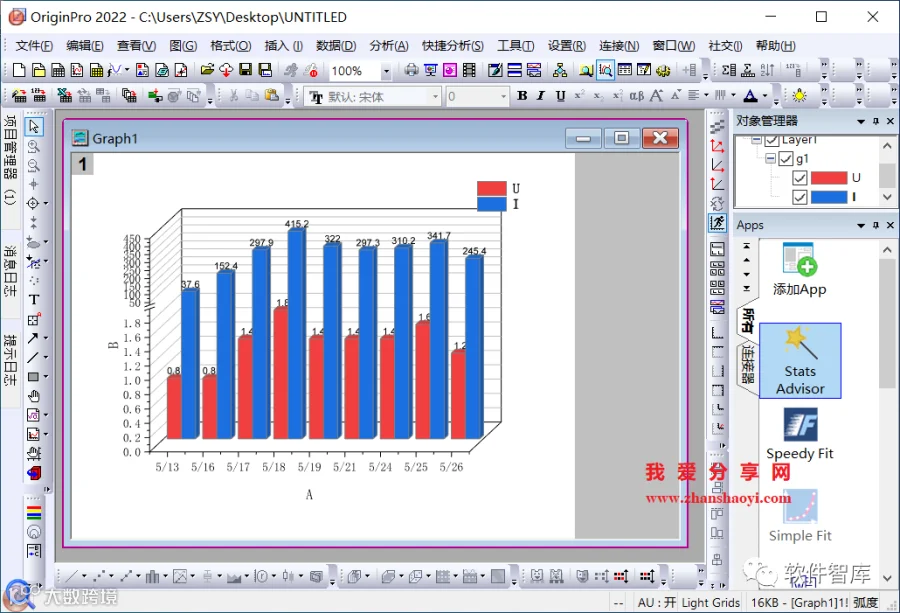This screenshot has height=613, width=900.
Task: Click the red U swatch in Object Manager
Action: coord(829,178)
